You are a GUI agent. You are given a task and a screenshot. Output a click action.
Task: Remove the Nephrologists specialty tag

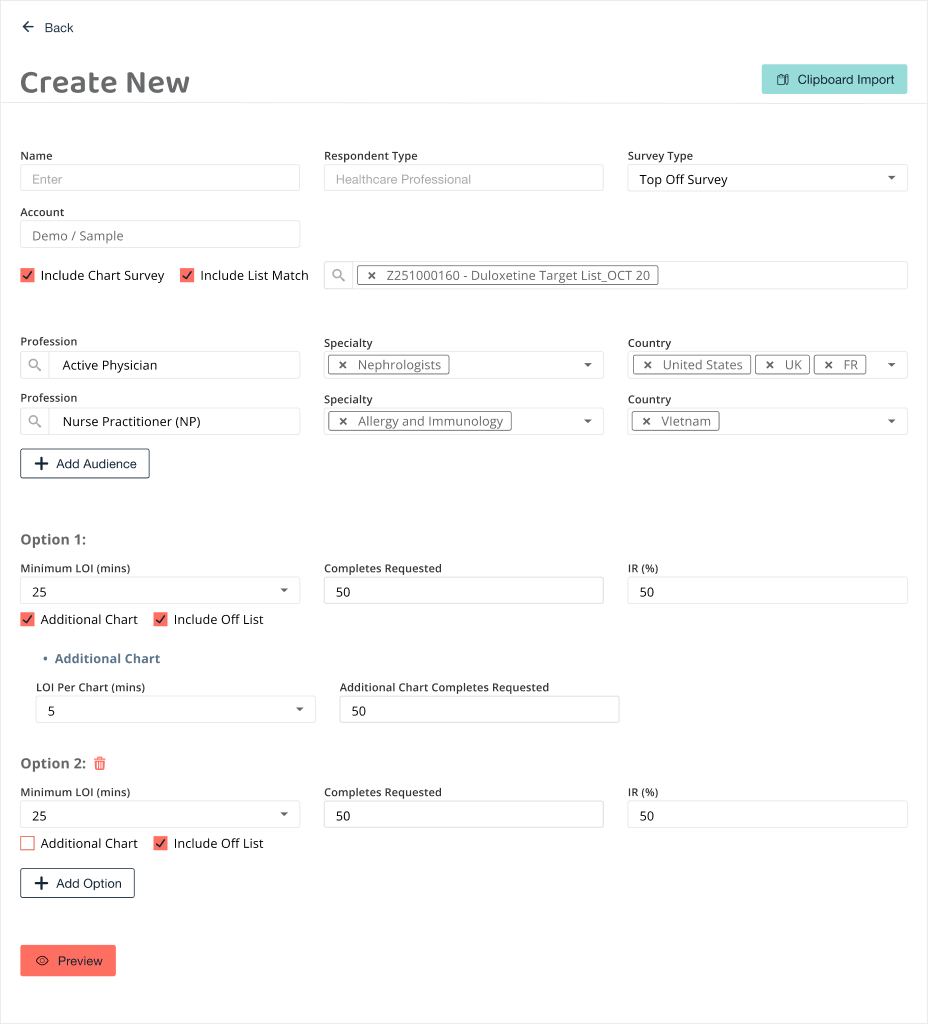tap(343, 365)
